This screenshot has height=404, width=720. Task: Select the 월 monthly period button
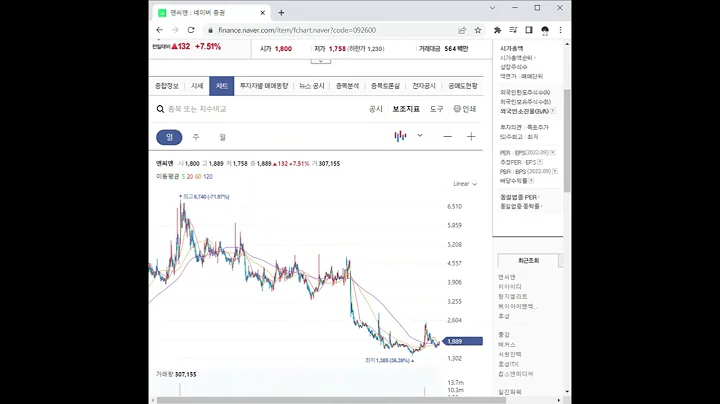click(223, 137)
